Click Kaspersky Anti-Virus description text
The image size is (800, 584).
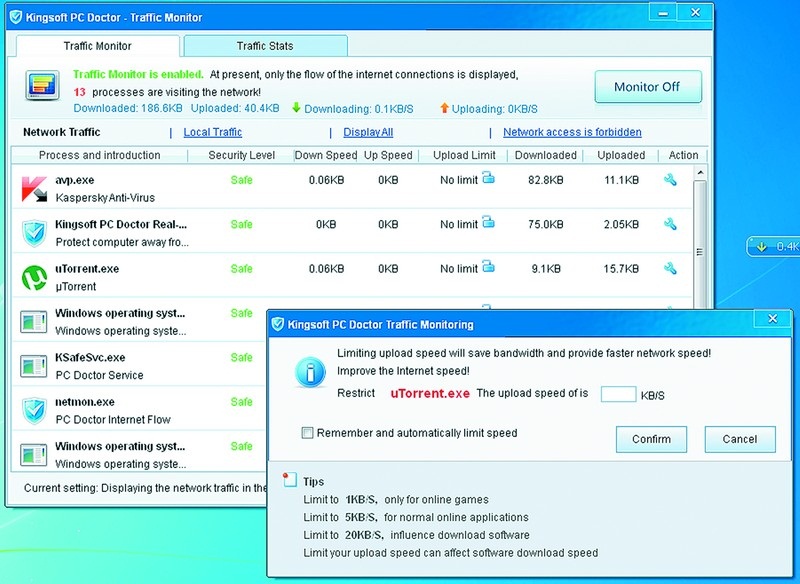coord(105,198)
